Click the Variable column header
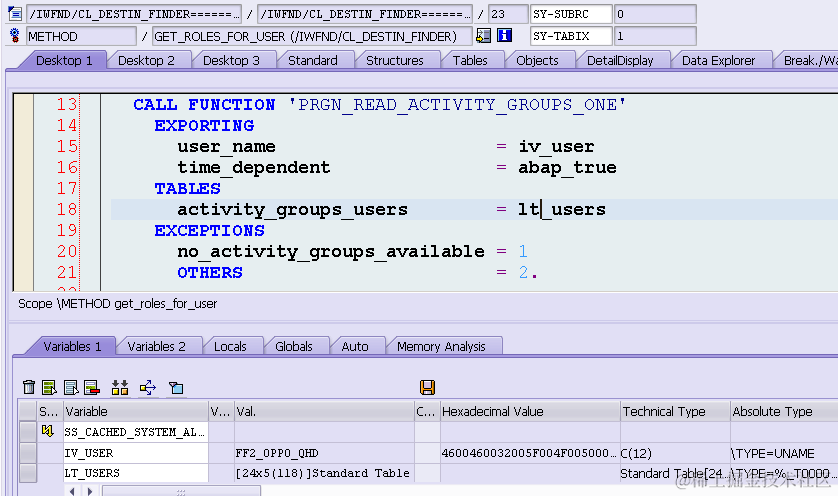Viewport: 838px width, 496px height. pos(136,412)
